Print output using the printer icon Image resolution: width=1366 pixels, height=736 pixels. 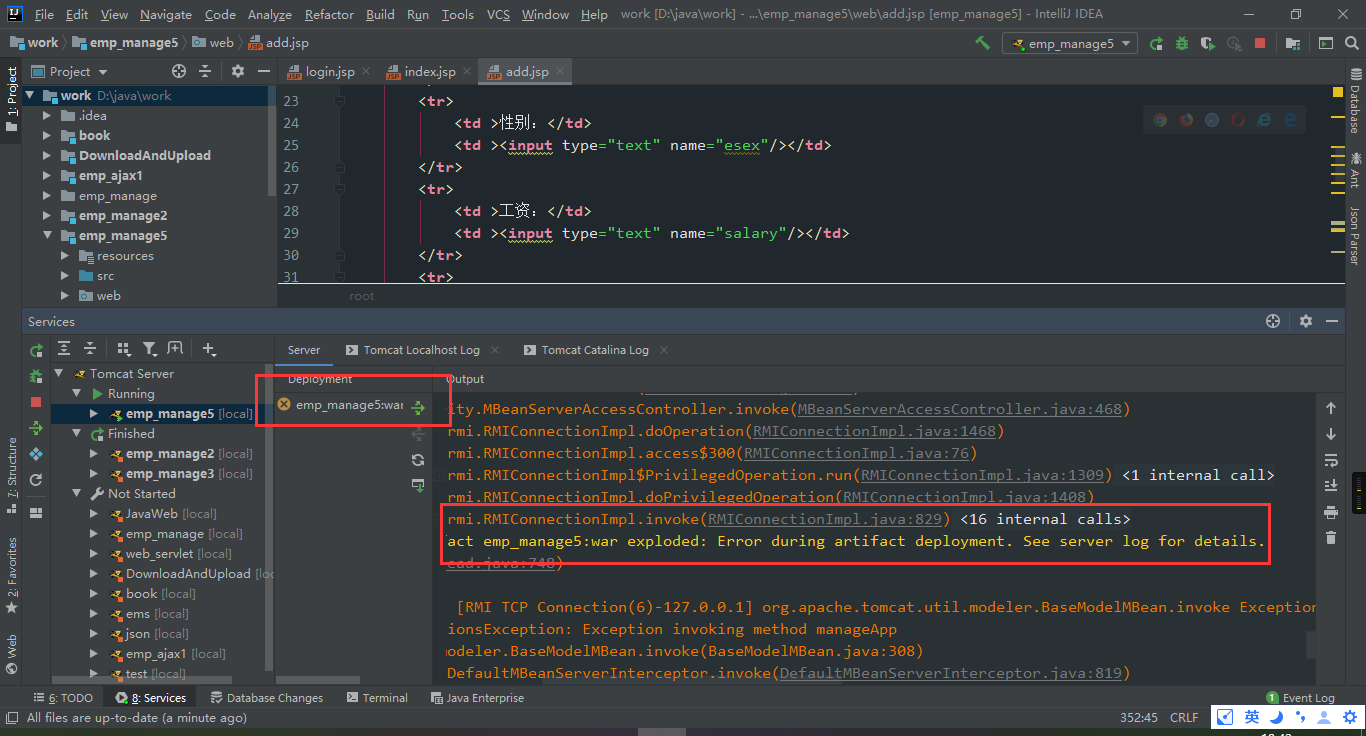(x=1331, y=512)
